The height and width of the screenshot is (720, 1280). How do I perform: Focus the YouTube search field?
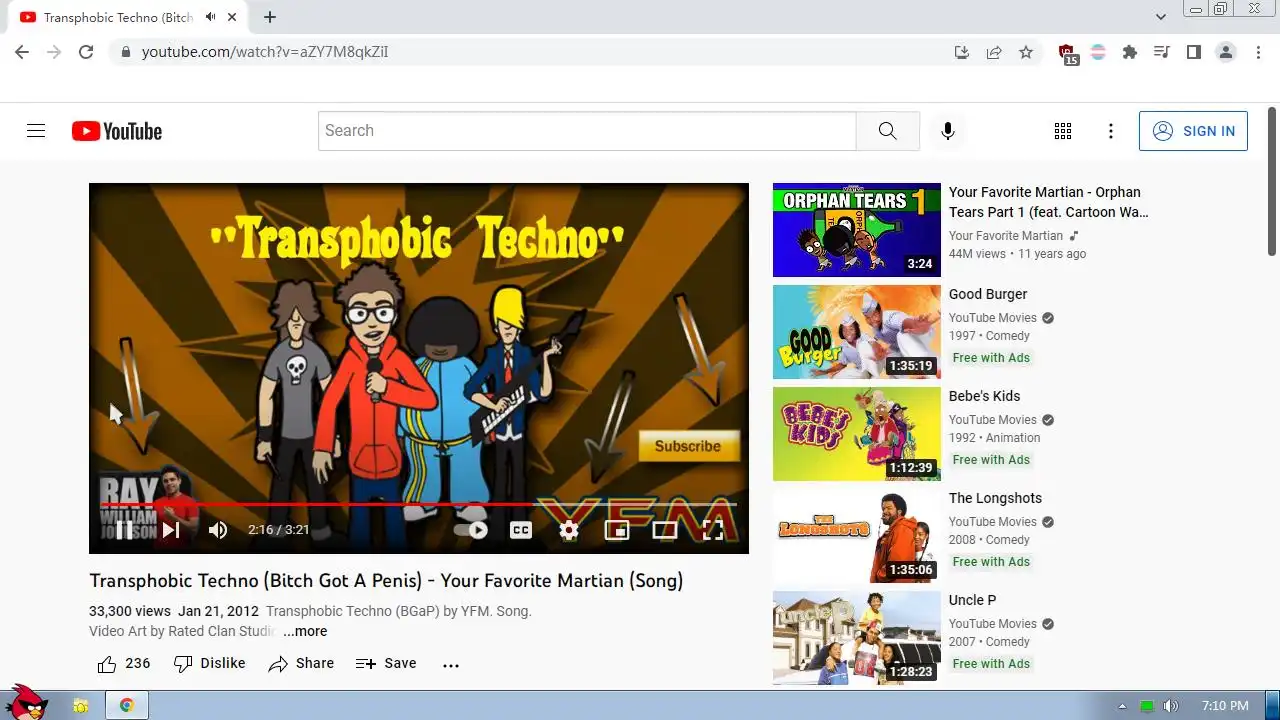[587, 131]
